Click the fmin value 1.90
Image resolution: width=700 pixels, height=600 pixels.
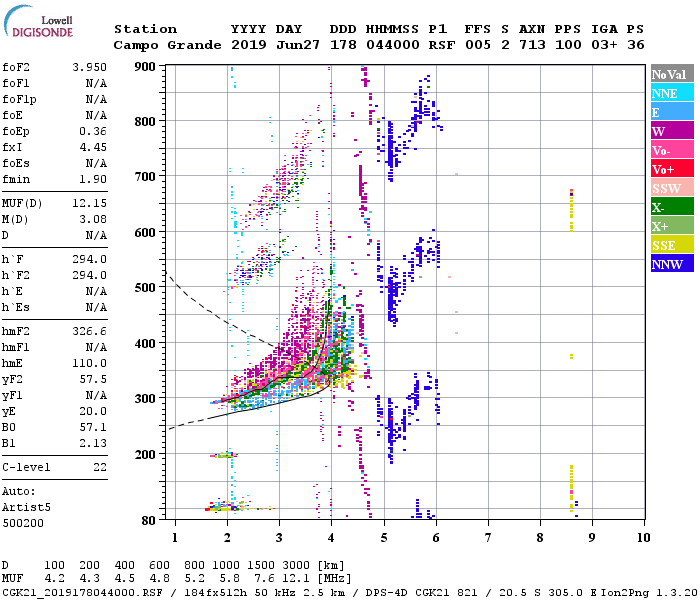tap(93, 179)
